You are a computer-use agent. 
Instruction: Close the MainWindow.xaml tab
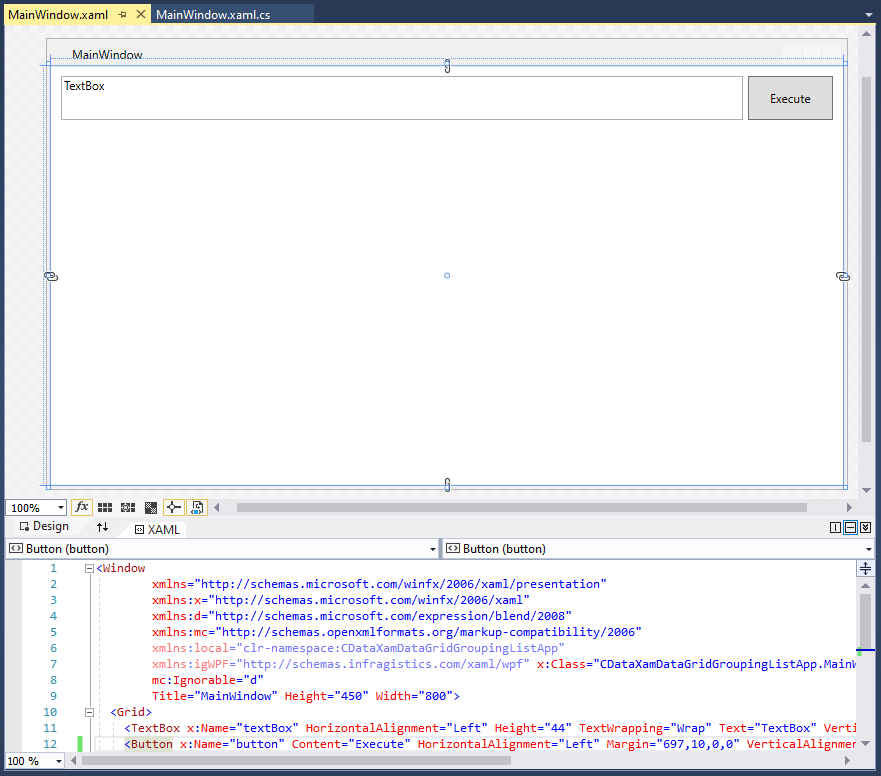pos(140,15)
